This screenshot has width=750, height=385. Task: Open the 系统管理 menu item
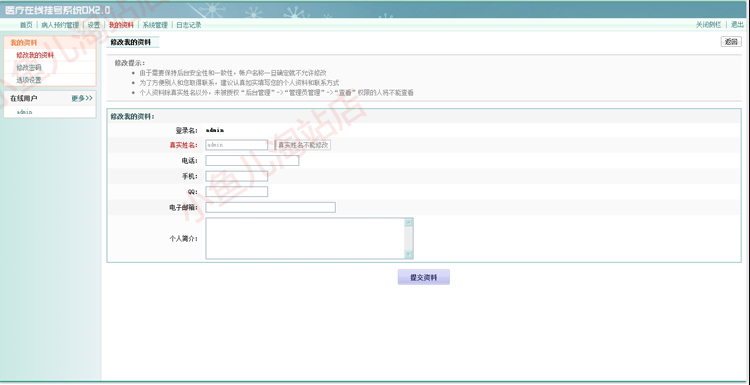(x=155, y=25)
